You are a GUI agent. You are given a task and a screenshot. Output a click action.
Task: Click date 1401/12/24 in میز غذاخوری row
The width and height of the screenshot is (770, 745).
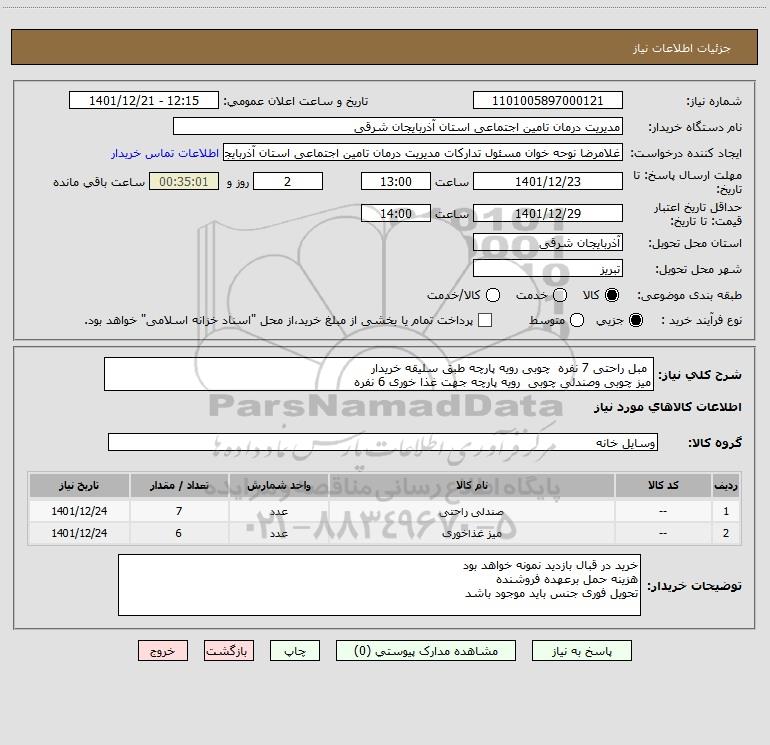(x=79, y=533)
